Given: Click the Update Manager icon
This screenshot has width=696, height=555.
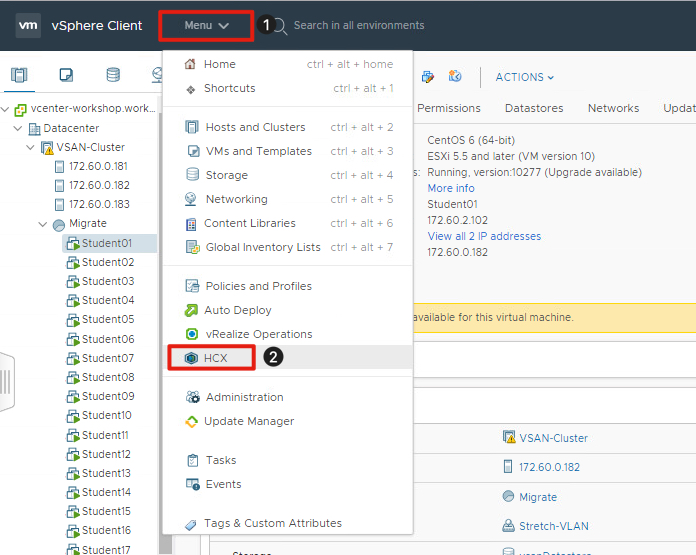Looking at the screenshot, I should click(192, 421).
